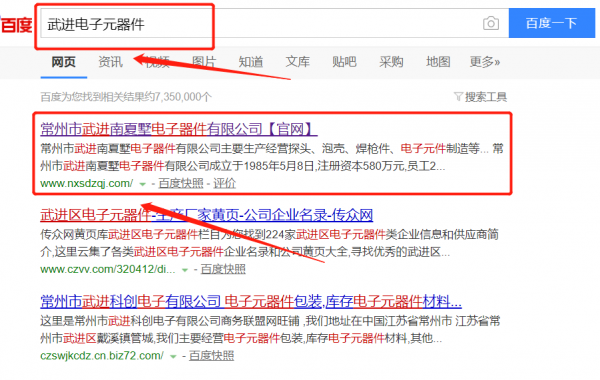Expand arrow next to www.czvv.com result

pos(185,270)
